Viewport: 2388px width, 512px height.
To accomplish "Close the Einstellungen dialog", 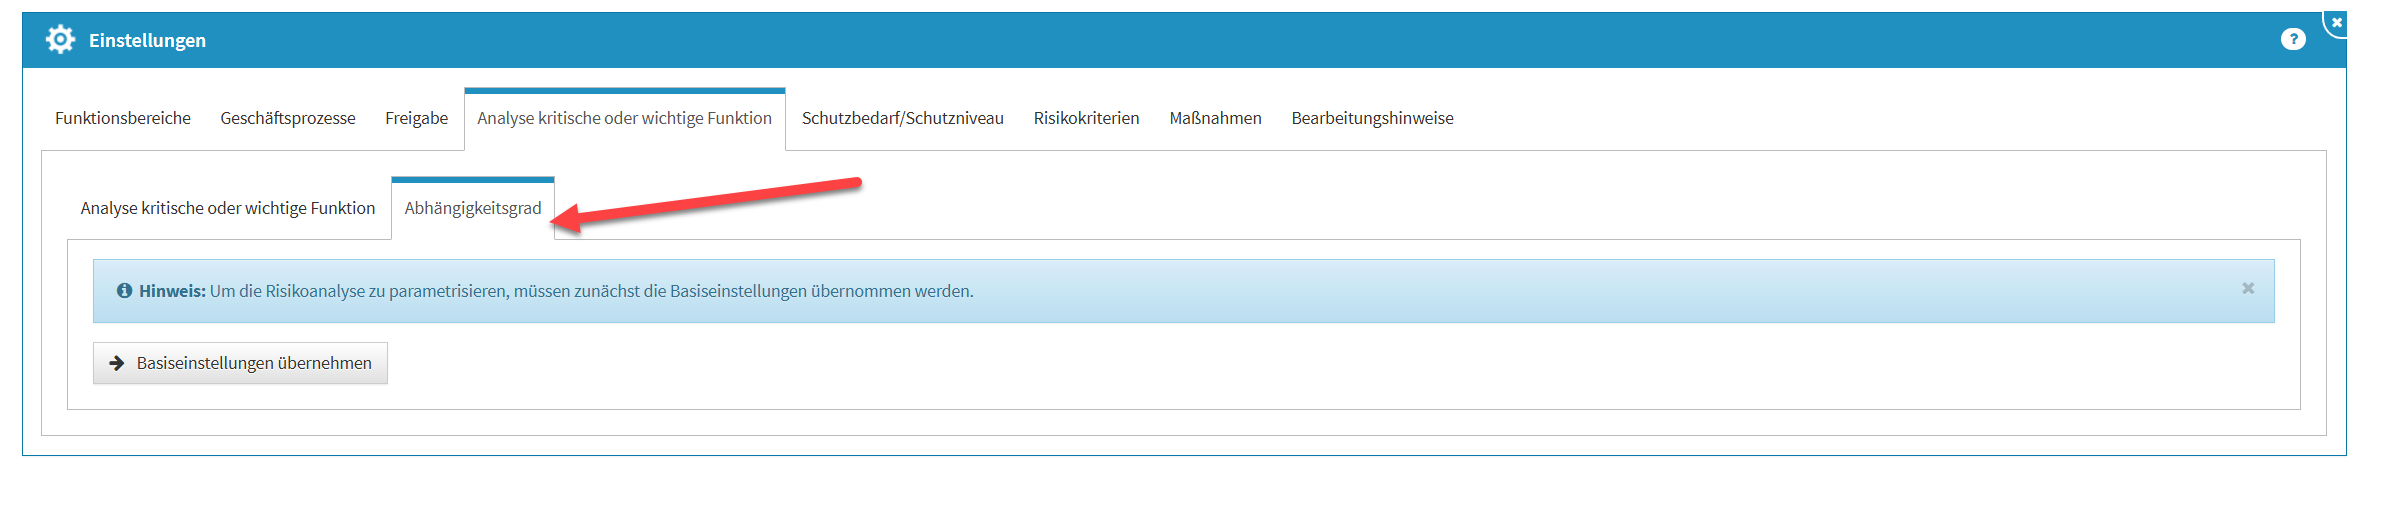I will coord(2336,22).
